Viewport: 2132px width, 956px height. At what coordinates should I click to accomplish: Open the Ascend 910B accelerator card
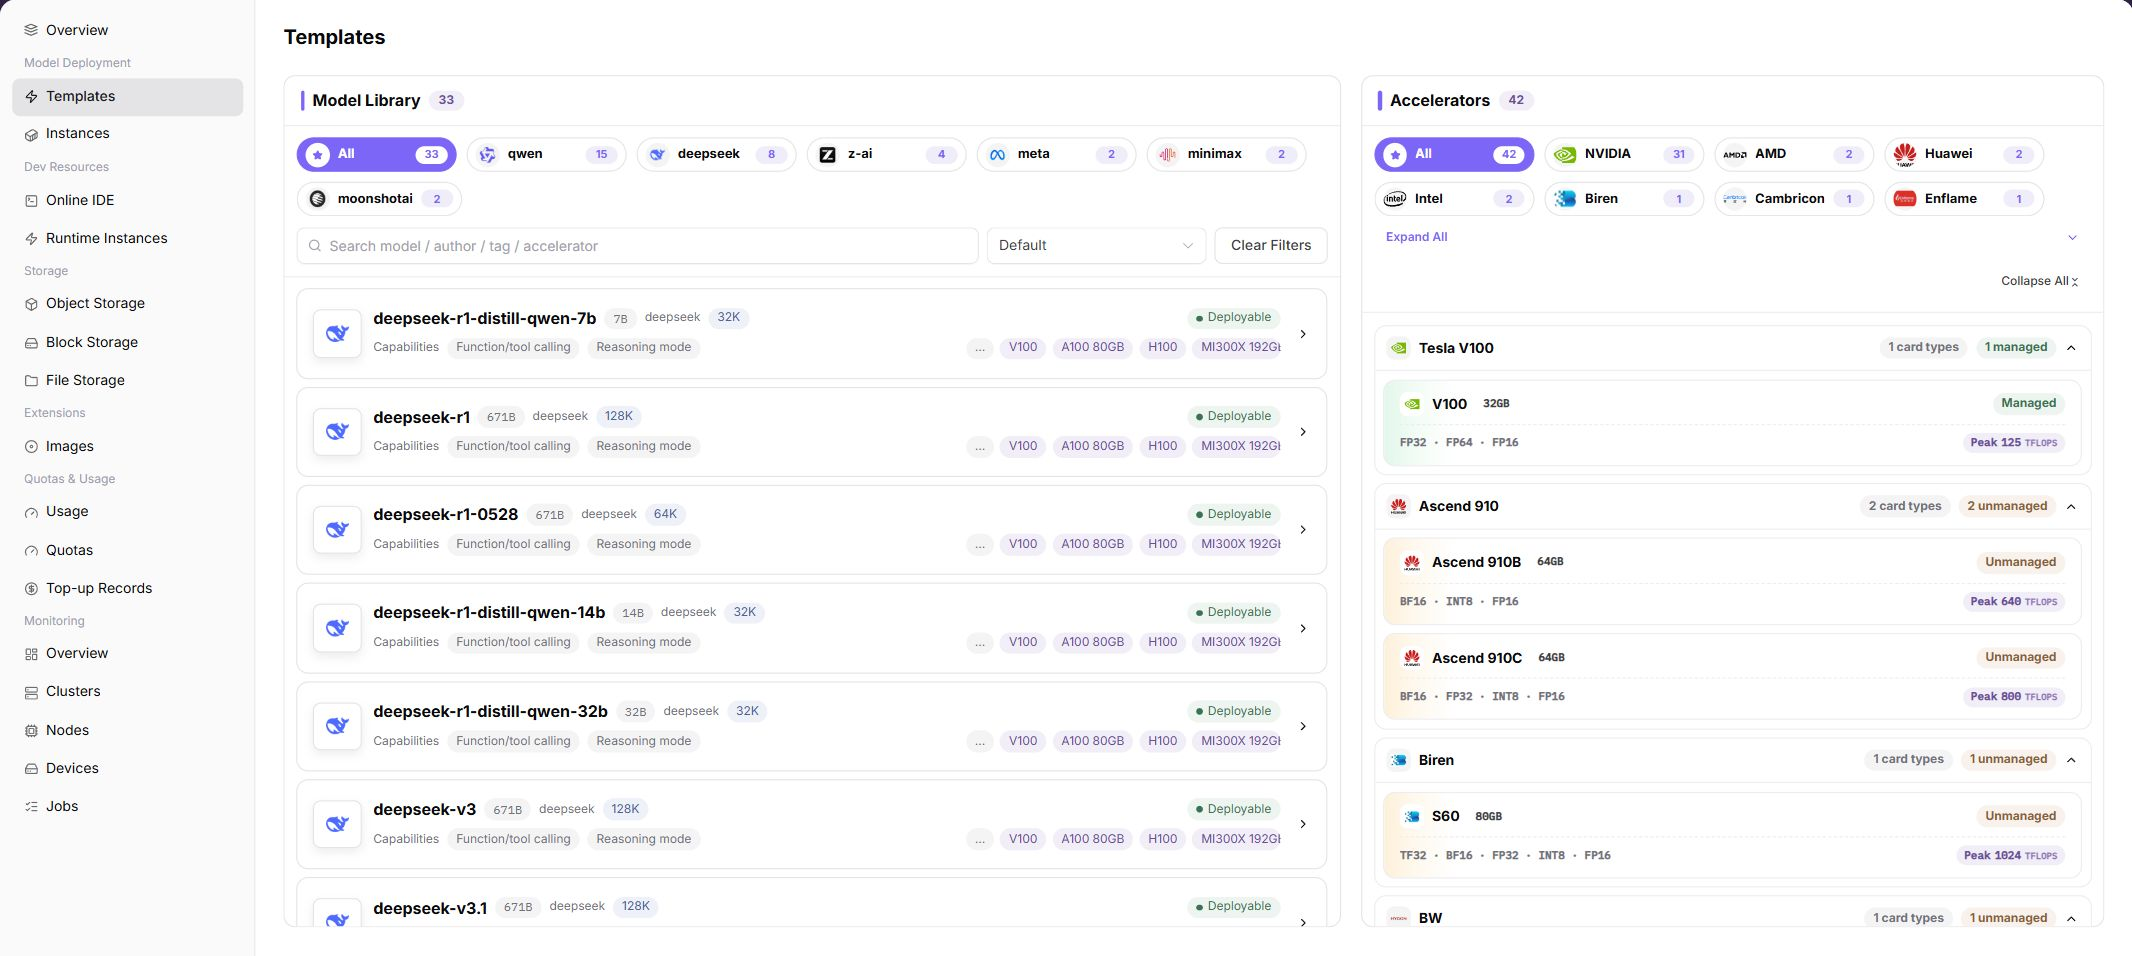point(1732,582)
